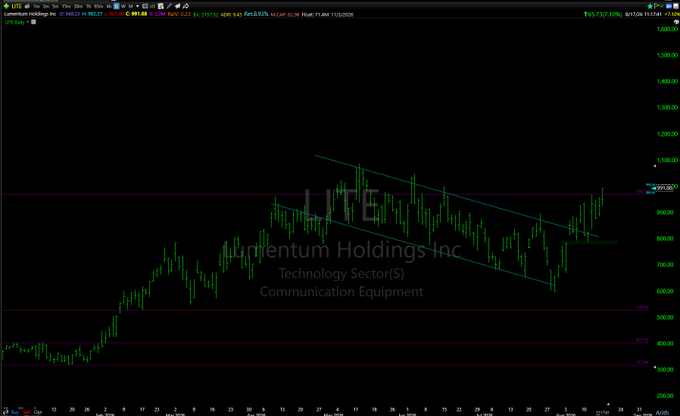680x416 pixels.
Task: Toggle the Arith scale label at bottom right
Action: tap(662, 413)
